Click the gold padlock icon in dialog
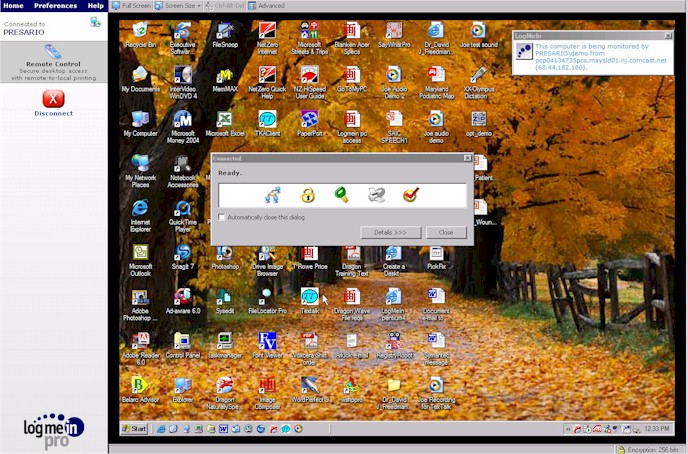This screenshot has height=454, width=688. tap(308, 195)
